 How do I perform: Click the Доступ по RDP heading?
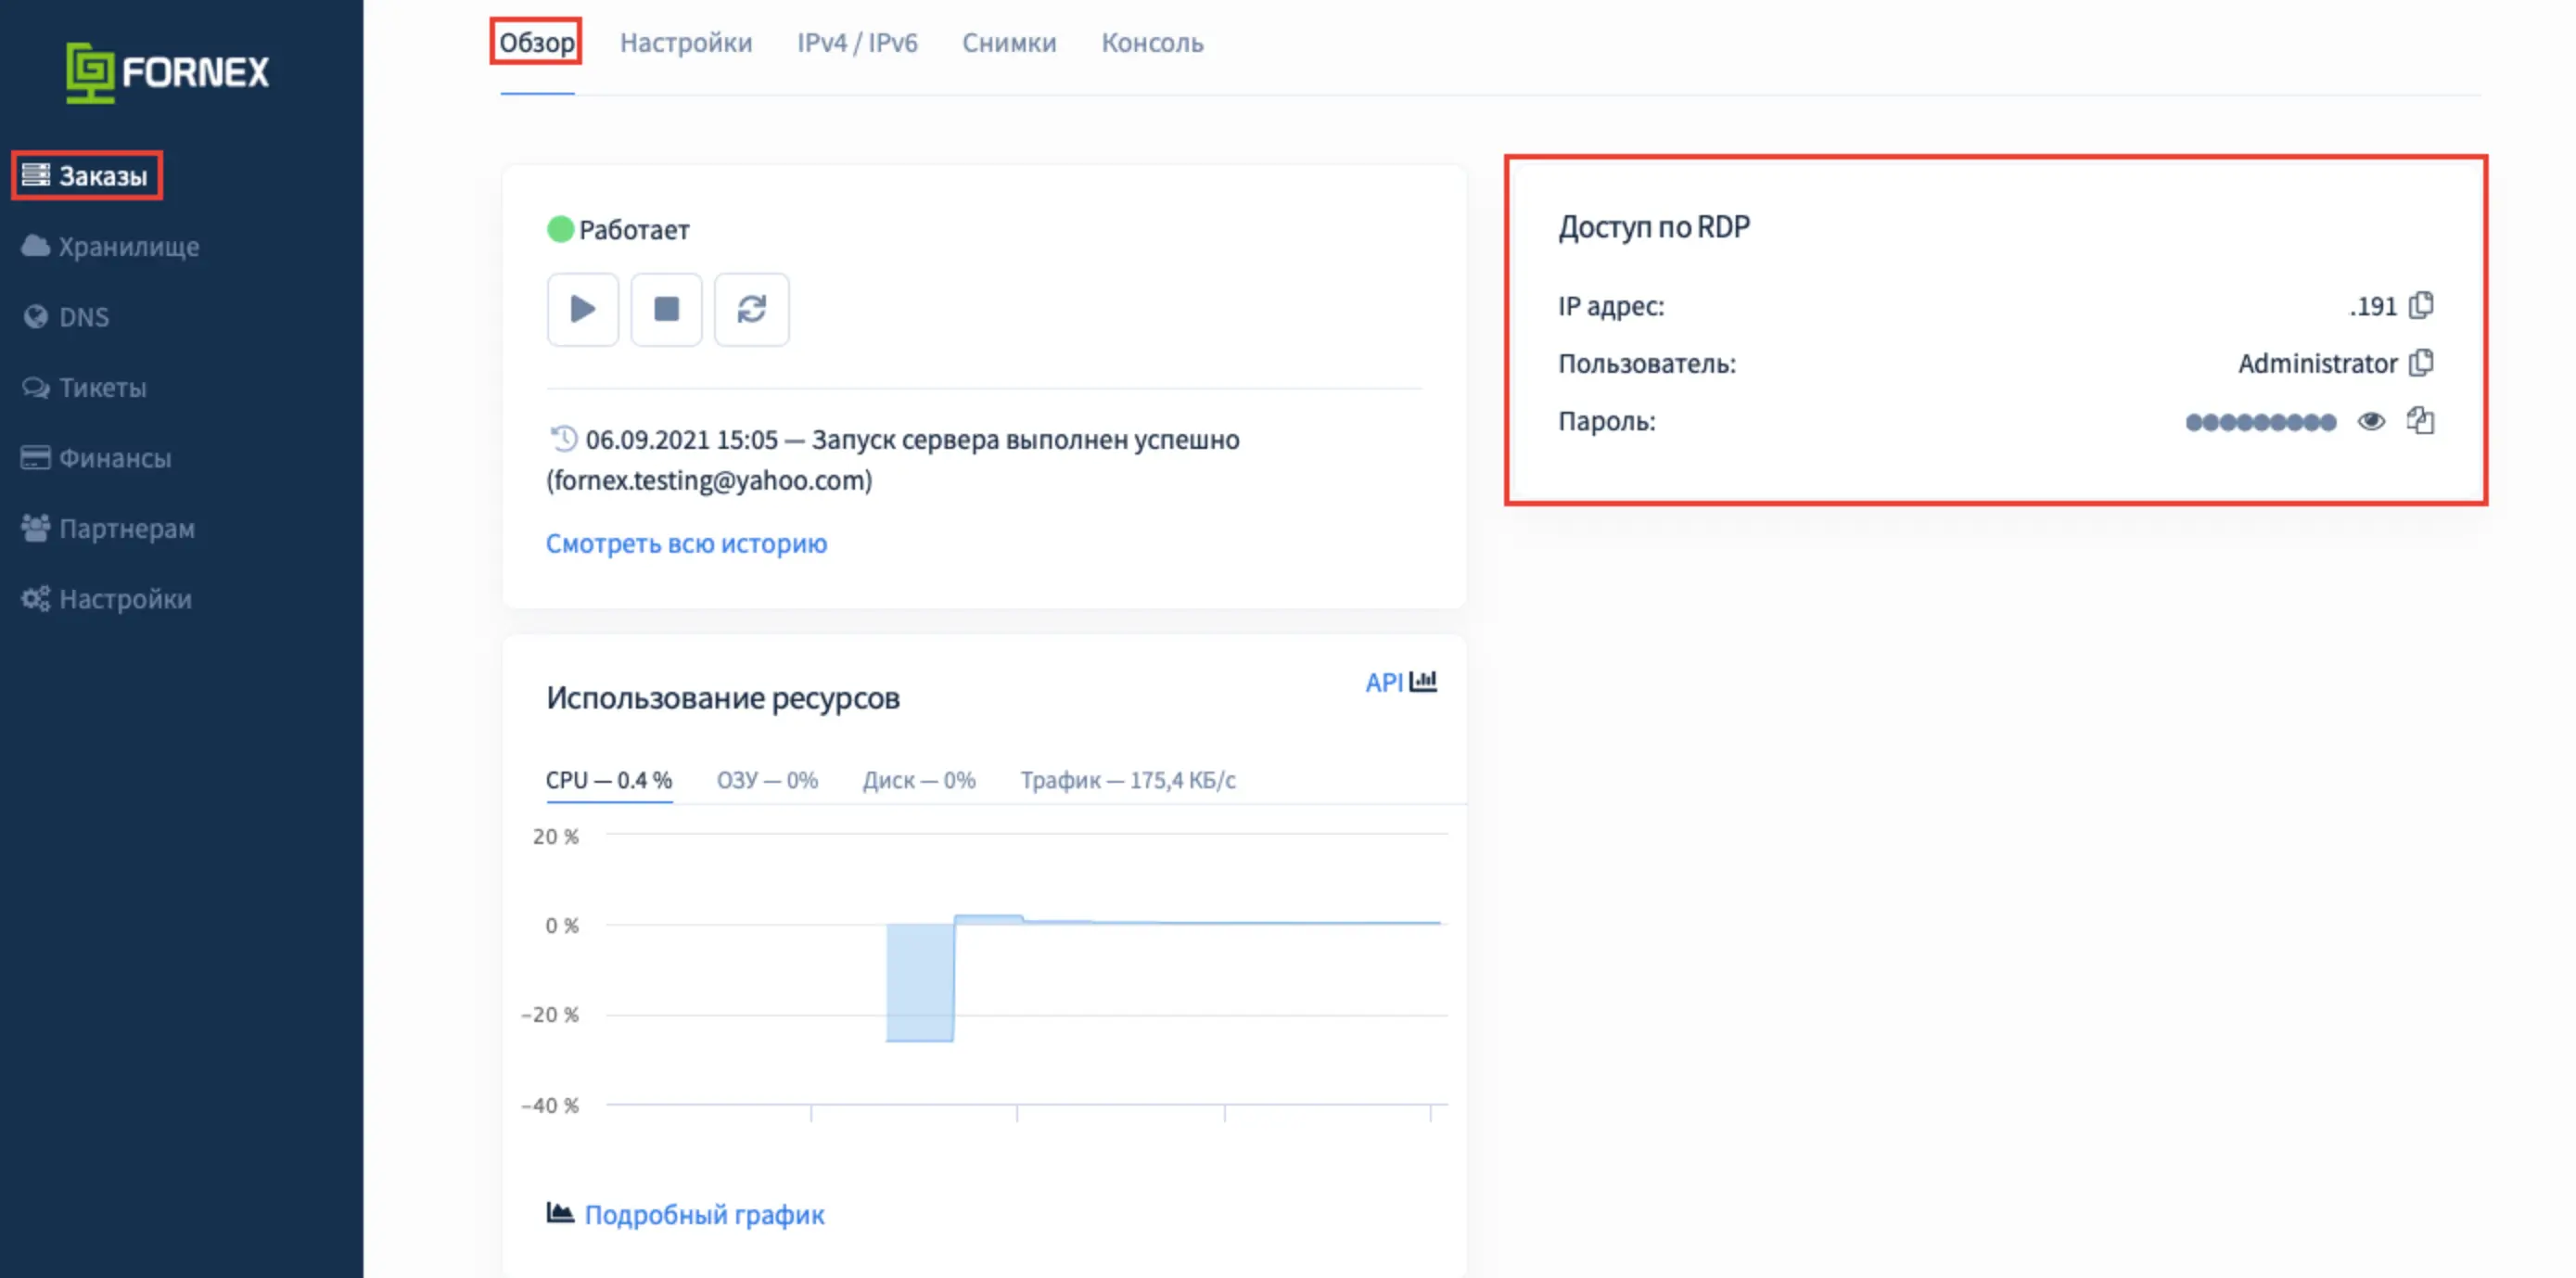coord(1654,227)
